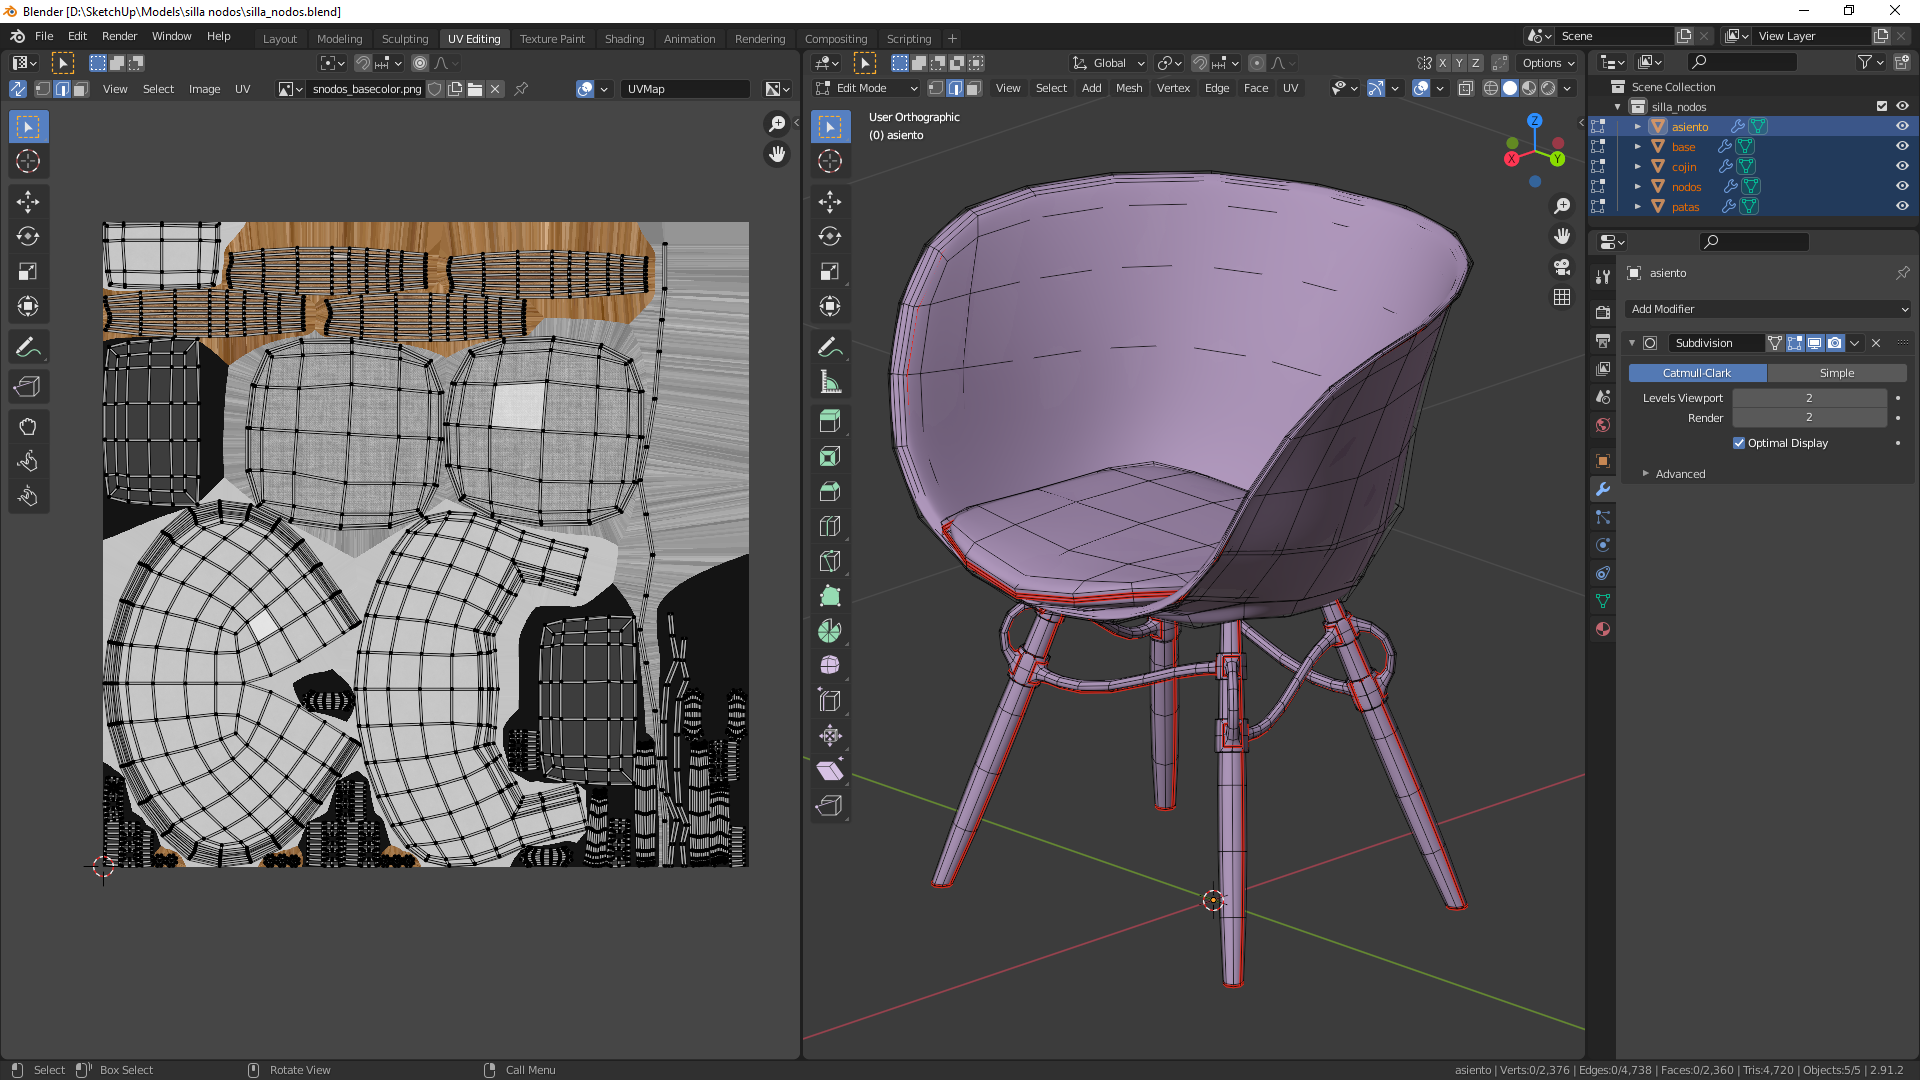This screenshot has width=1920, height=1080.
Task: Select the Bevel tool in viewport toolbar
Action: 829,491
